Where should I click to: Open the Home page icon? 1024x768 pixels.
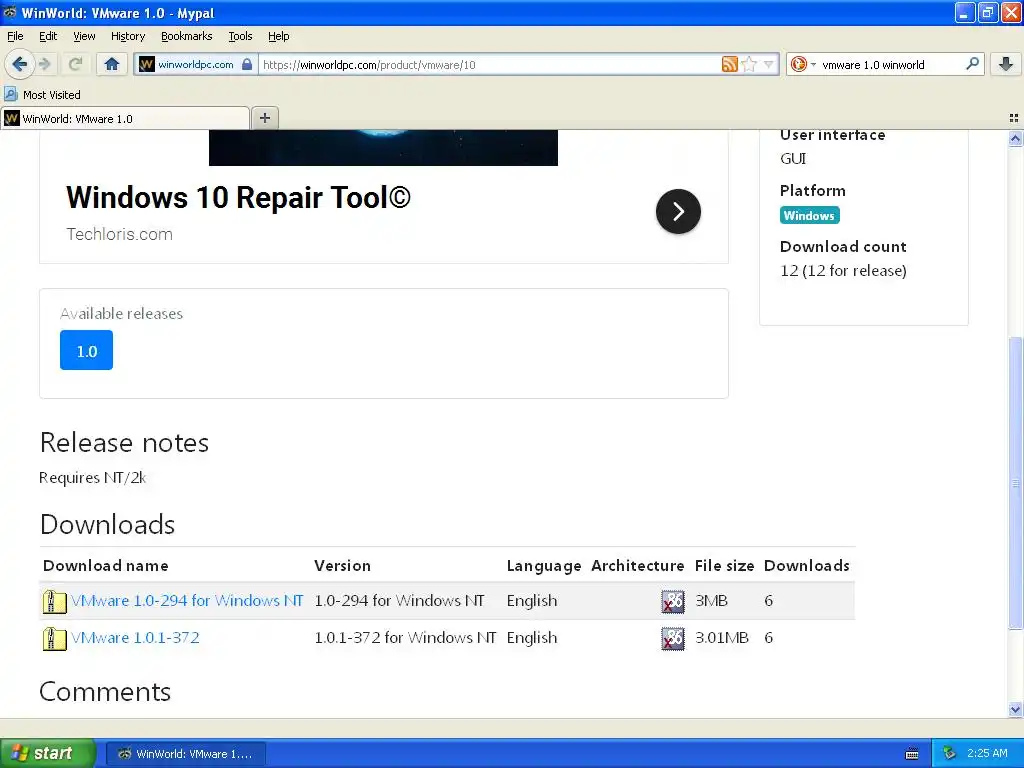point(112,64)
